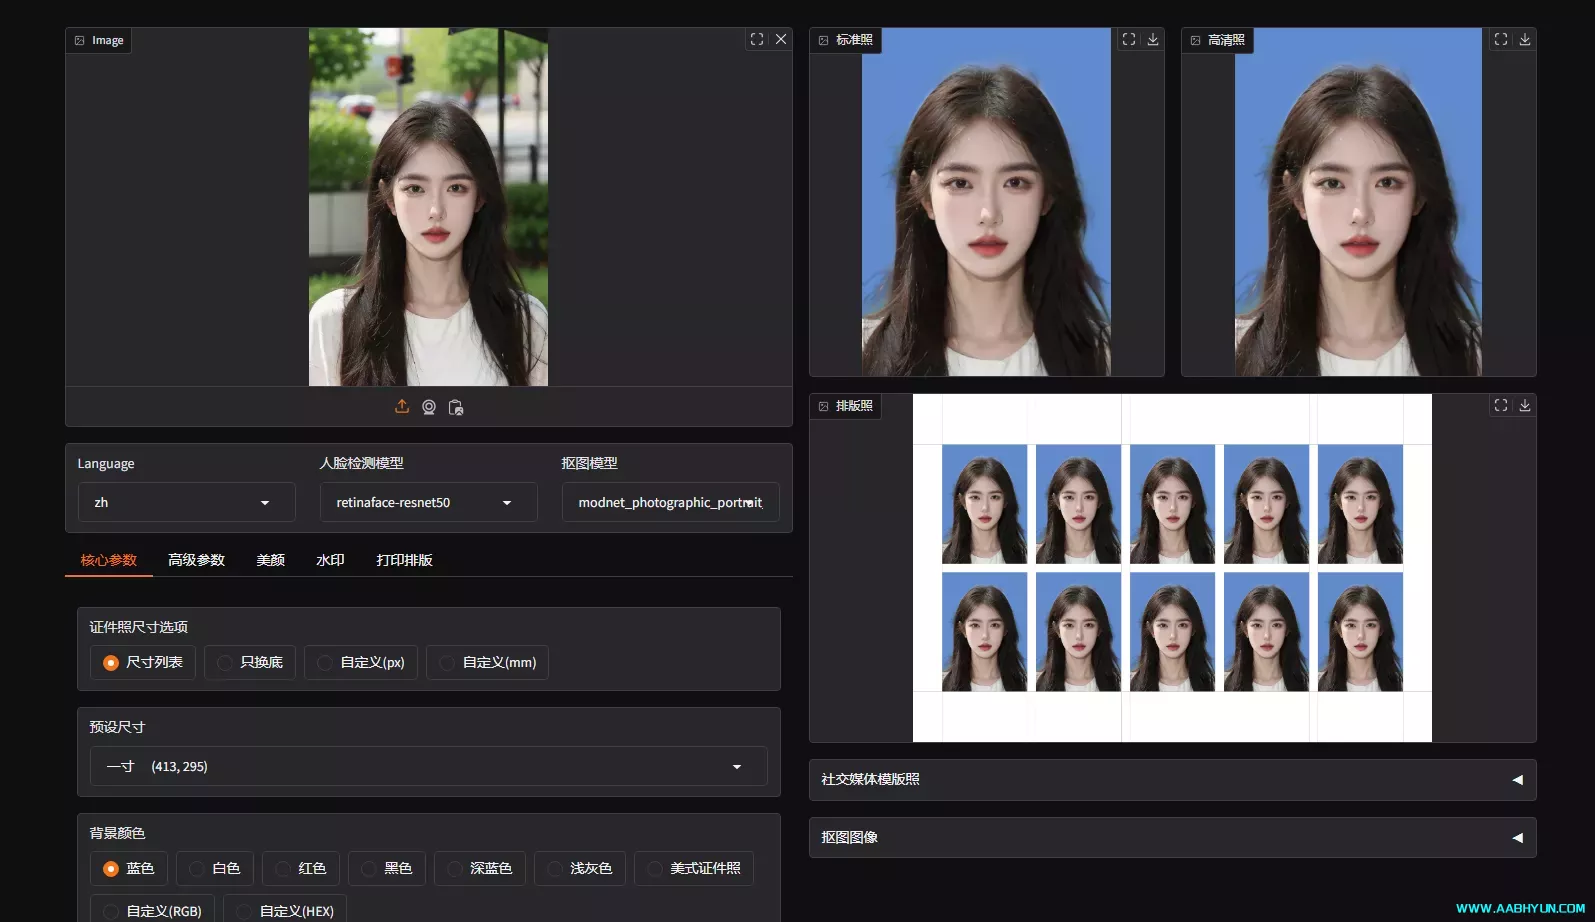Expand the 社交媒体模版照 section

coord(1173,779)
